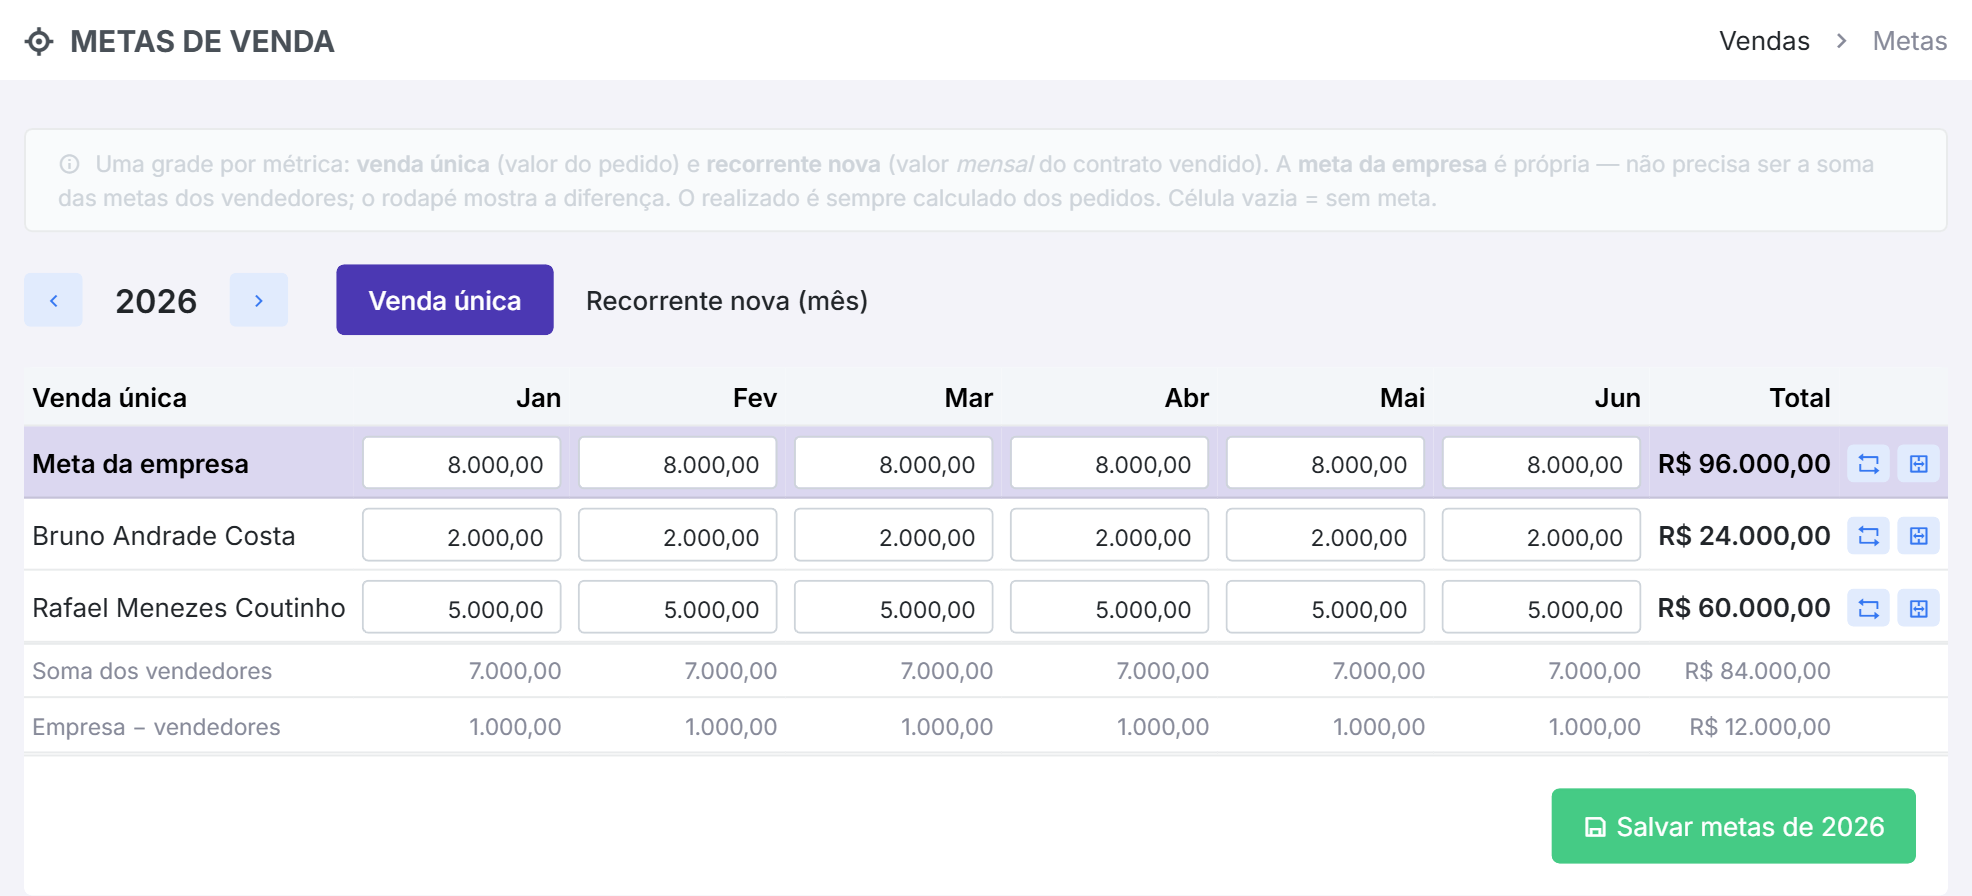Viewport: 1972px width, 896px height.
Task: Focus Bruno Andrade Costa's Mar goal field
Action: click(894, 535)
